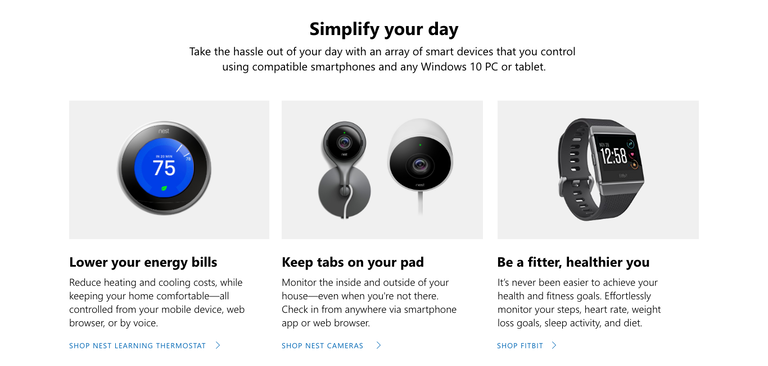Click the green leaf on the thermostat
This screenshot has width=768, height=366.
[x=164, y=188]
